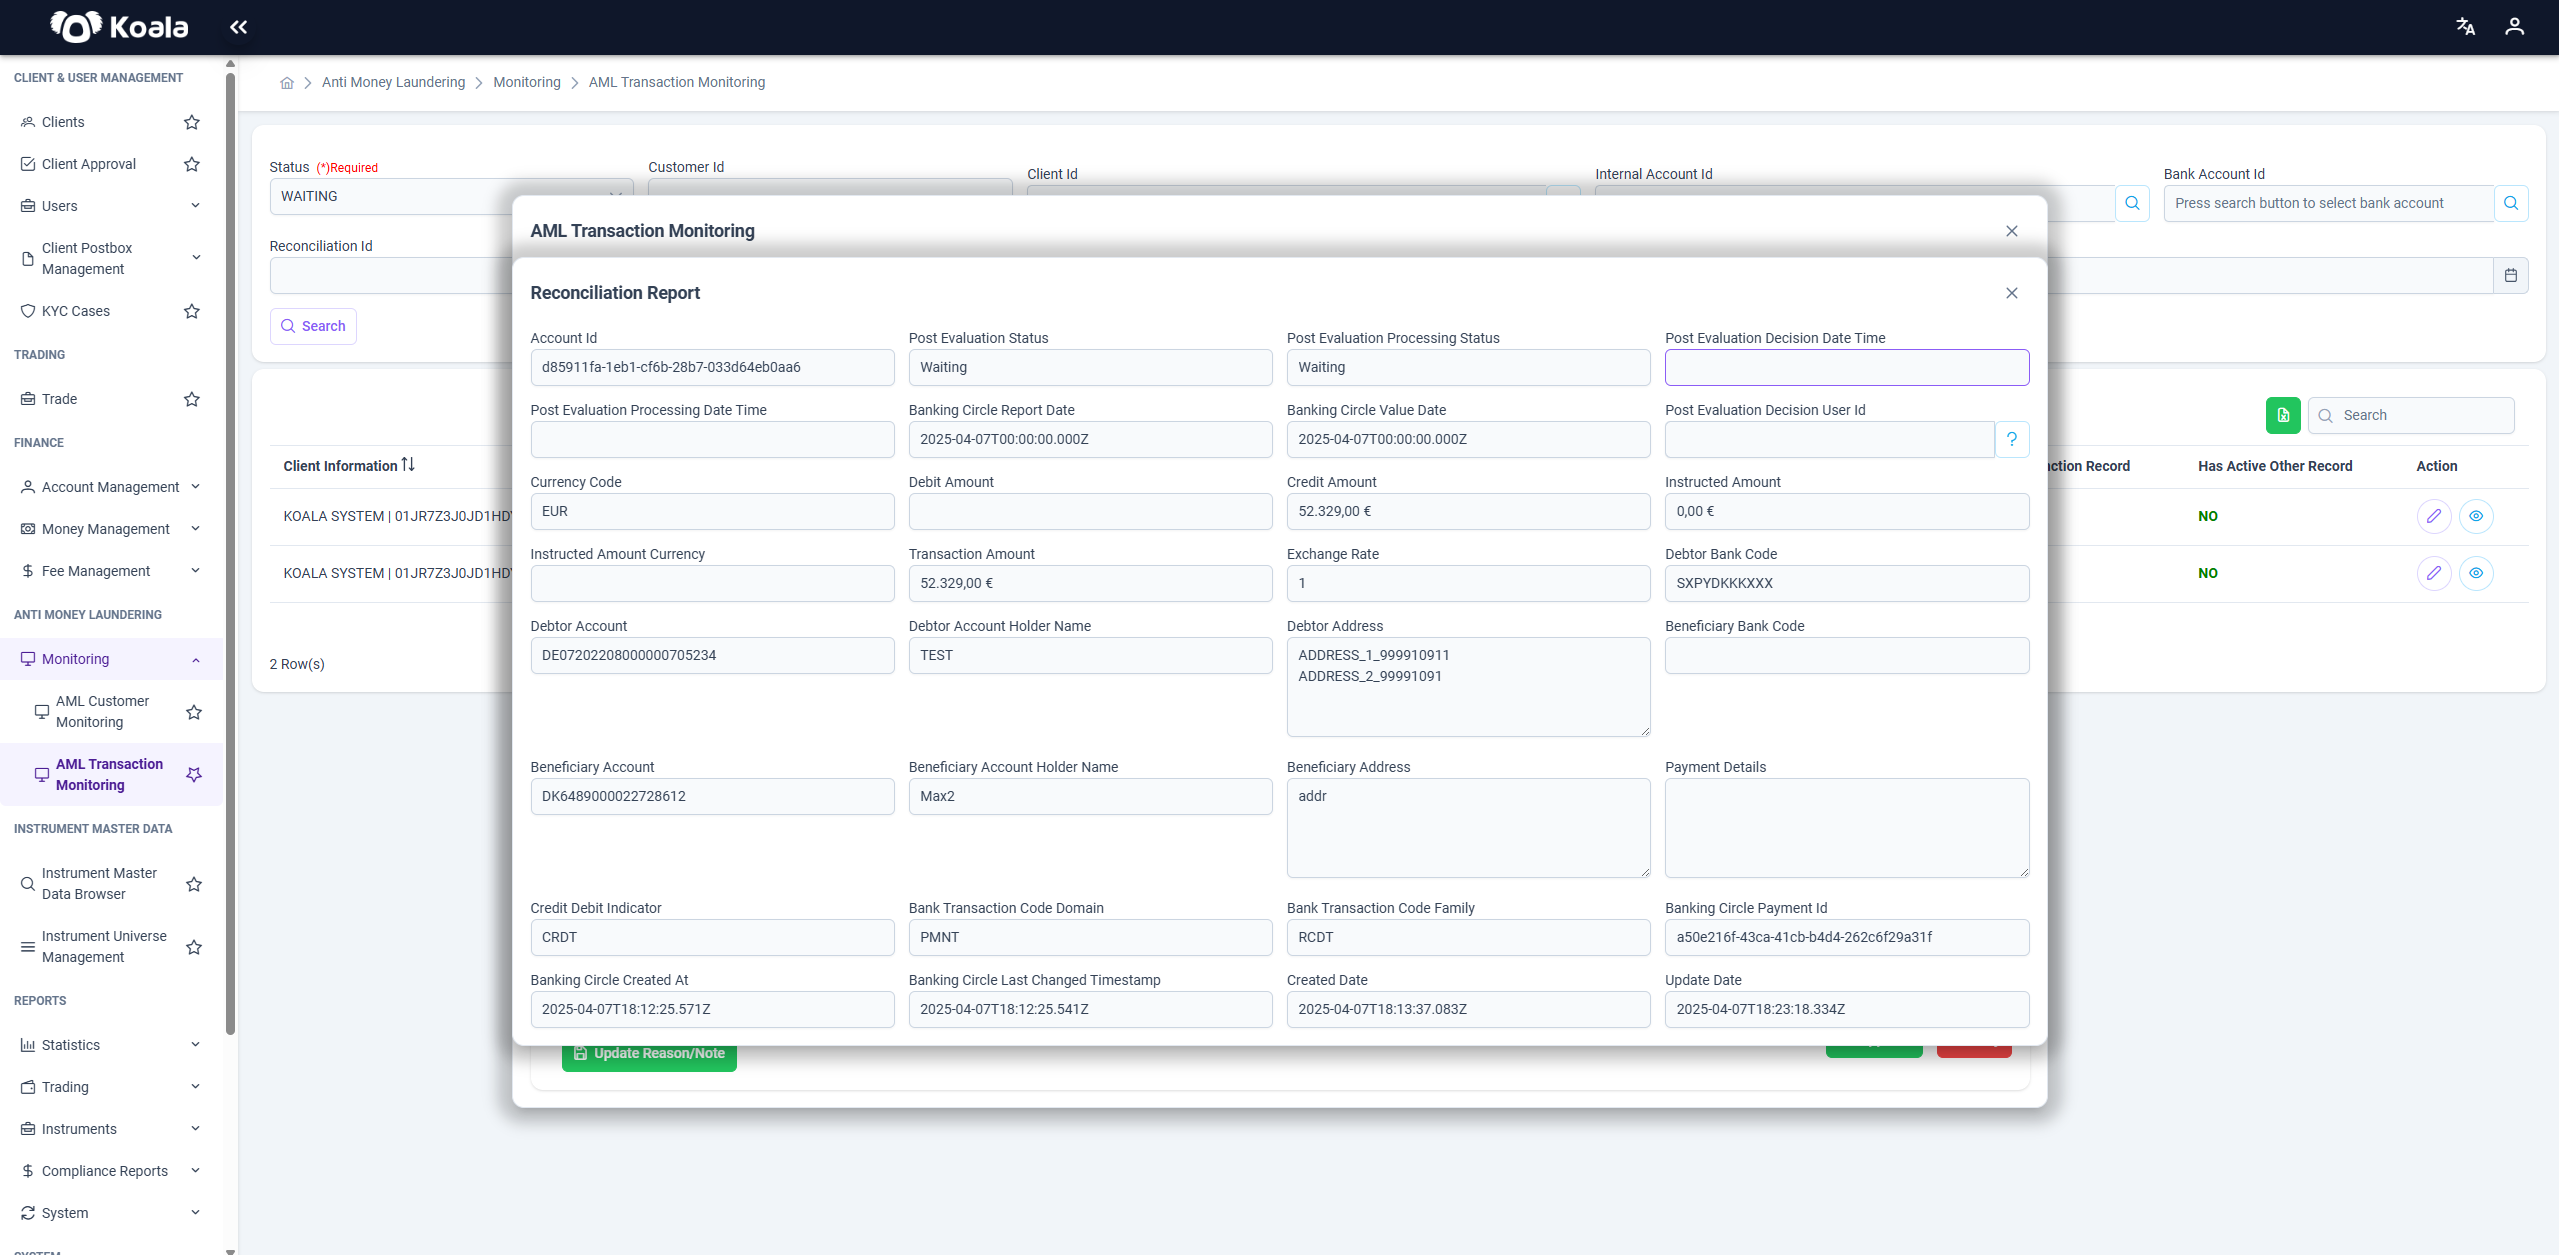2559x1255 pixels.
Task: Open Client Approval in sidebar
Action: (89, 164)
